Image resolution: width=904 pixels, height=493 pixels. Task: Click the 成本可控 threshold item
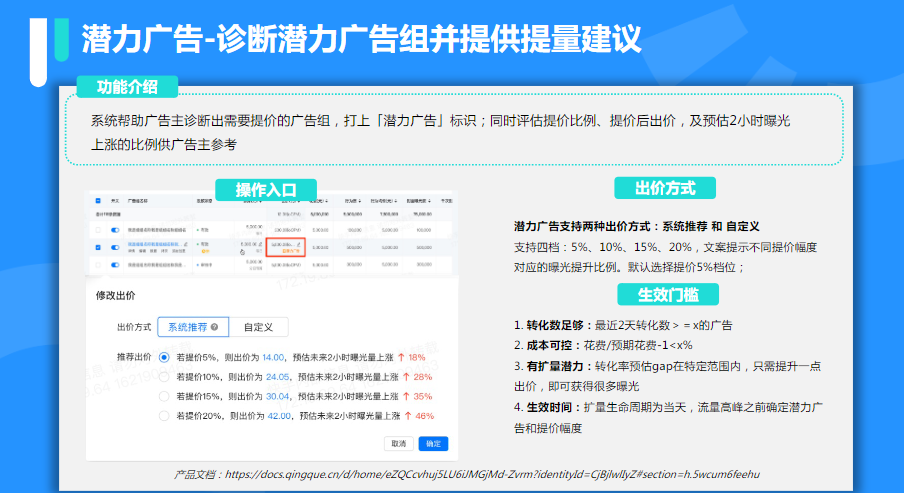pyautogui.click(x=603, y=345)
